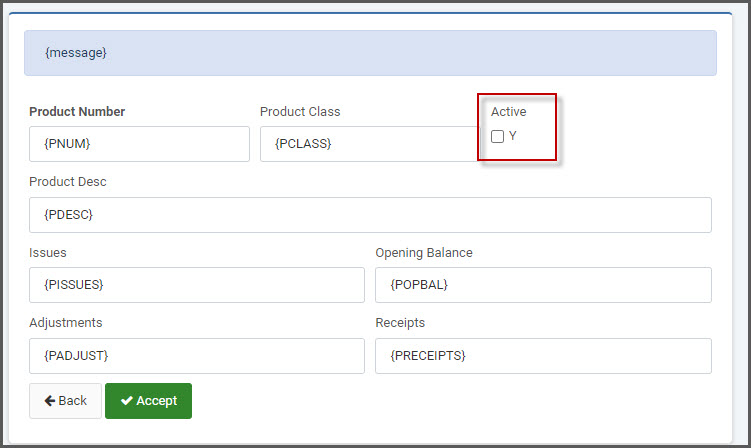The image size is (751, 448).
Task: Click into the {PDESC} description field
Action: pos(370,215)
